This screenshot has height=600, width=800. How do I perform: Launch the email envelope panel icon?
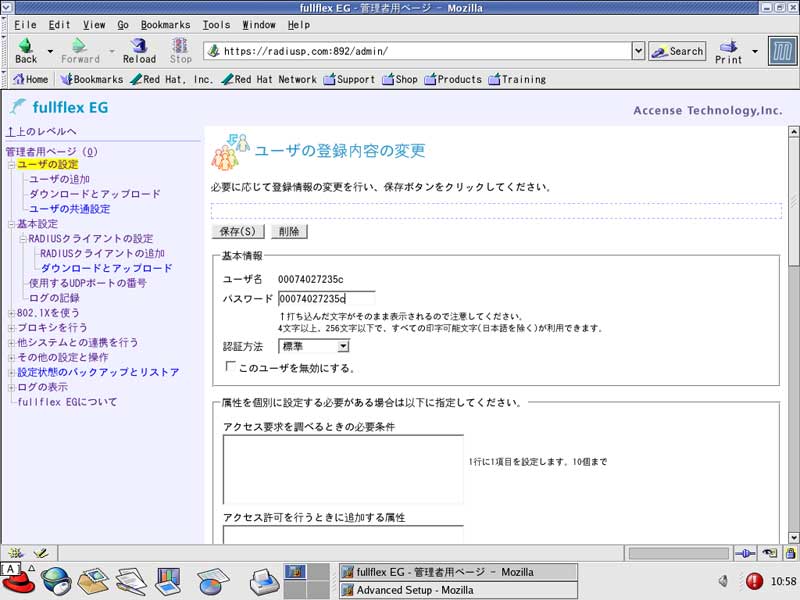point(93,581)
